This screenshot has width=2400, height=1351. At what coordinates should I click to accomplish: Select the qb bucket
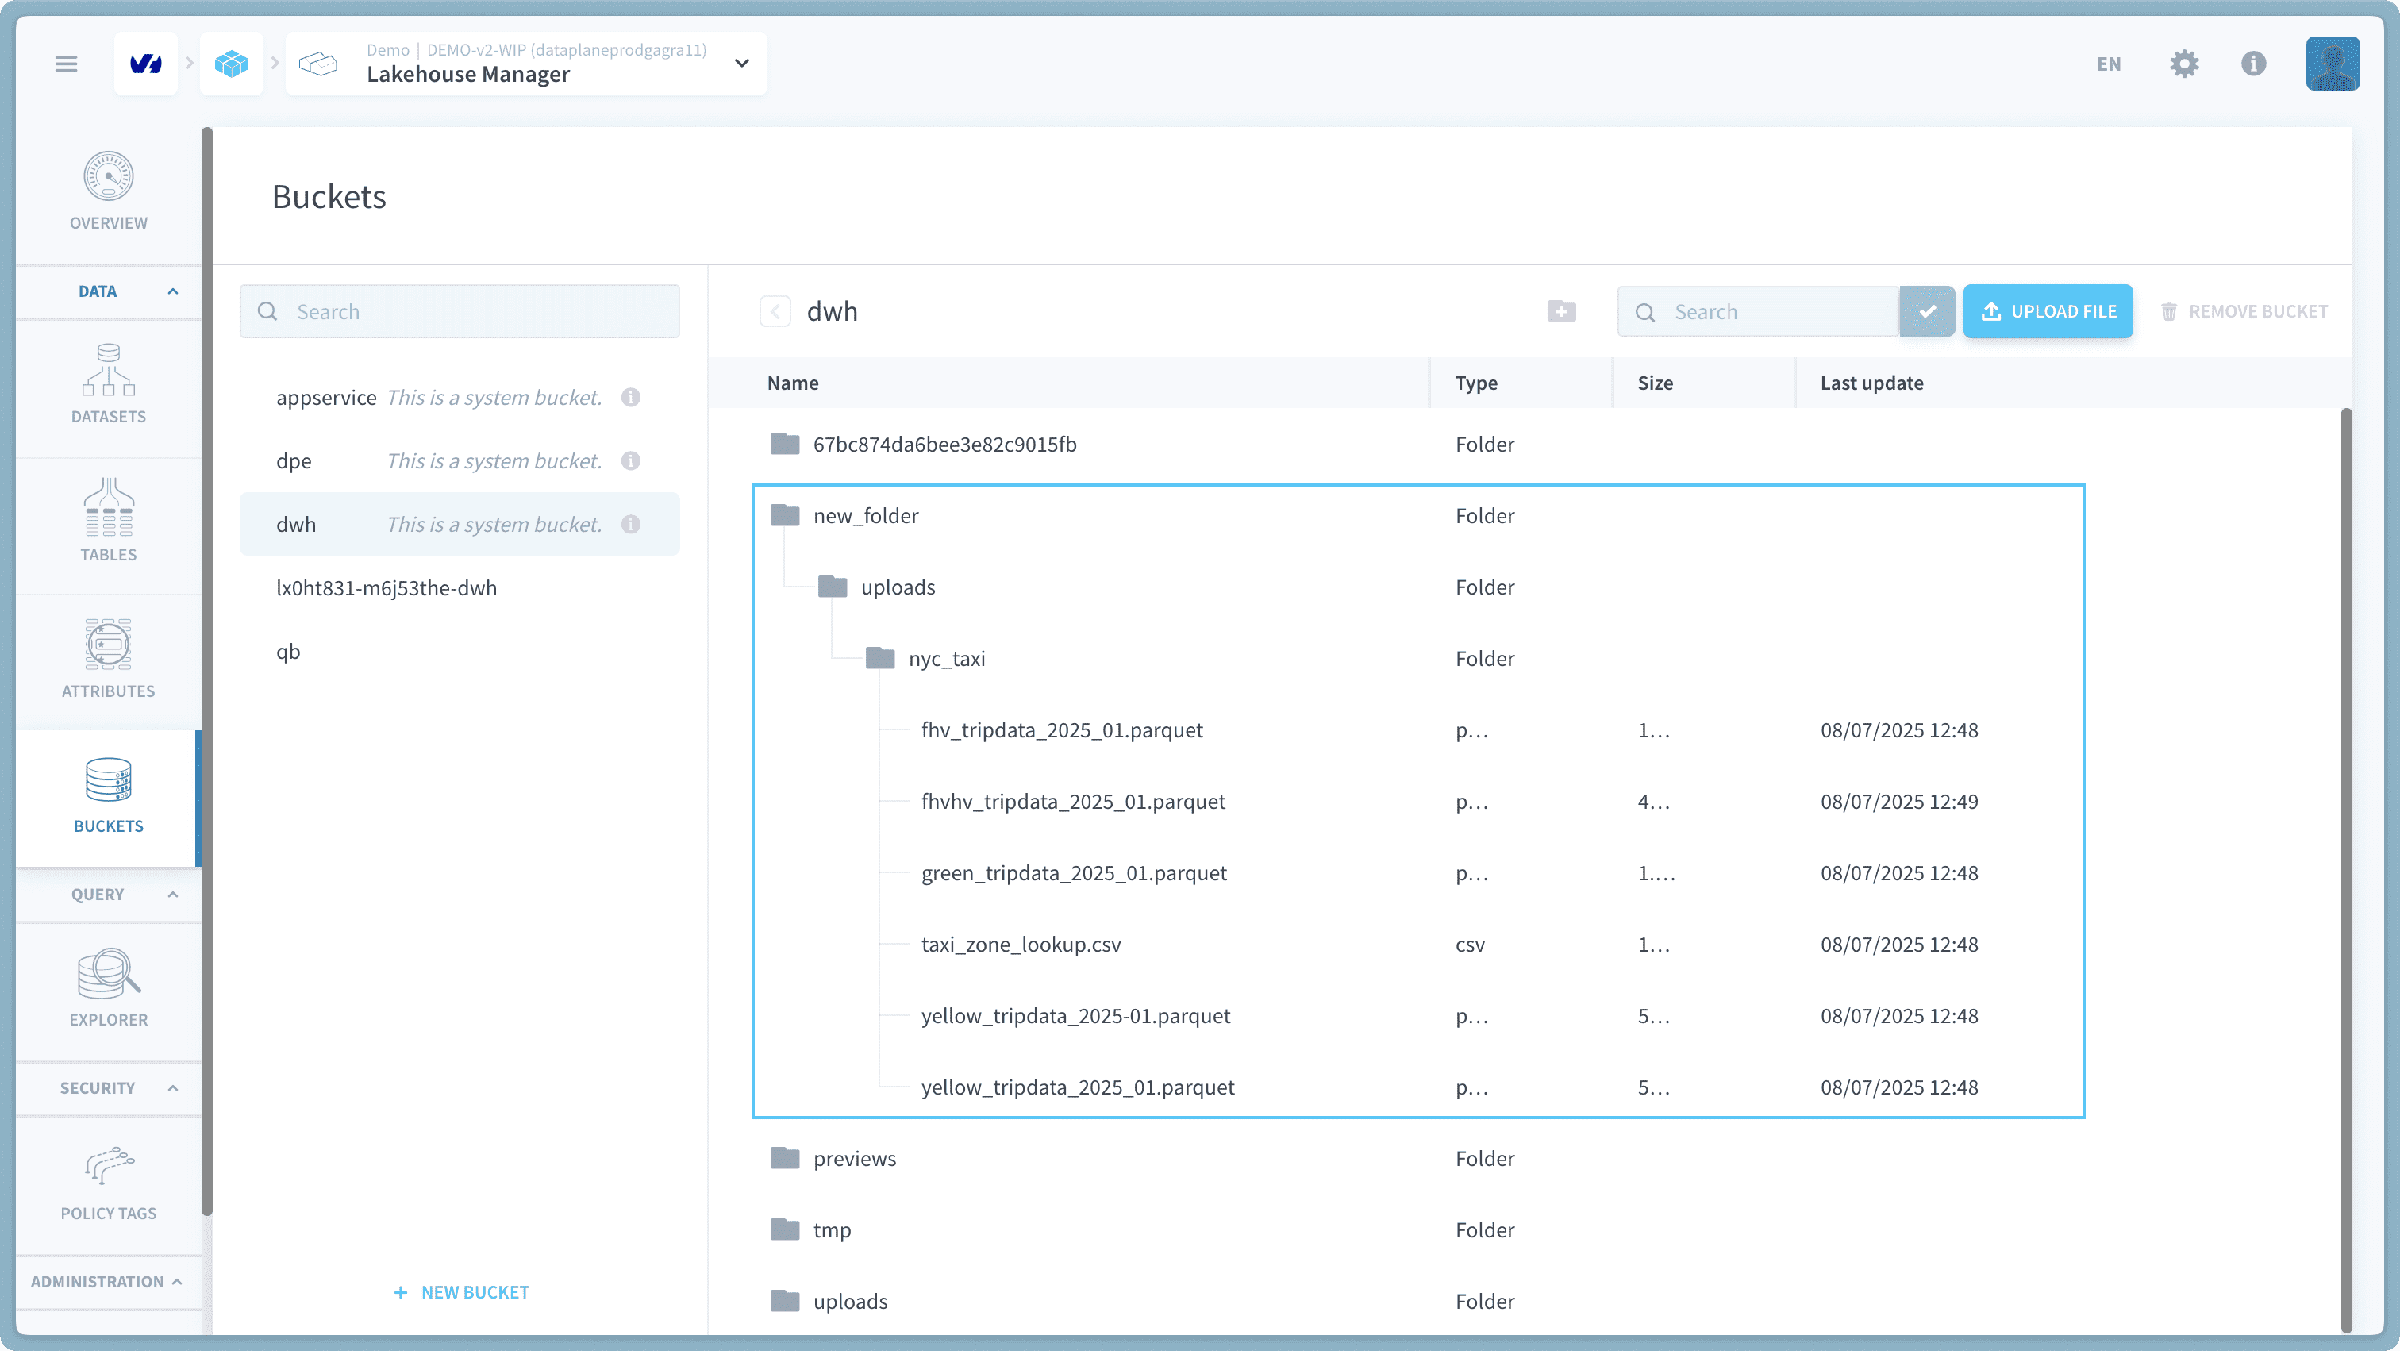460,652
